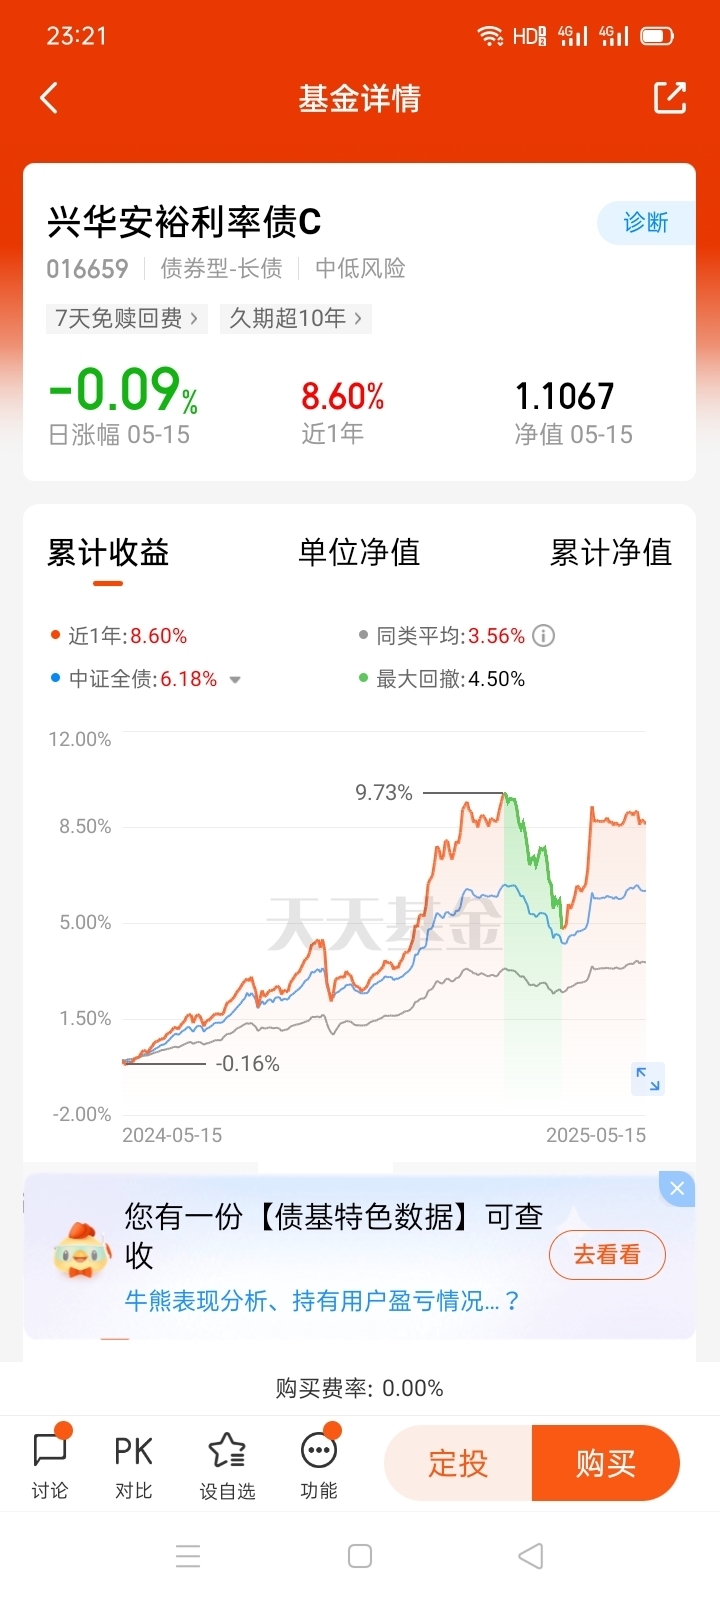The image size is (720, 1600).
Task: Expand 7天免赎回费 details chevron
Action: [x=195, y=318]
